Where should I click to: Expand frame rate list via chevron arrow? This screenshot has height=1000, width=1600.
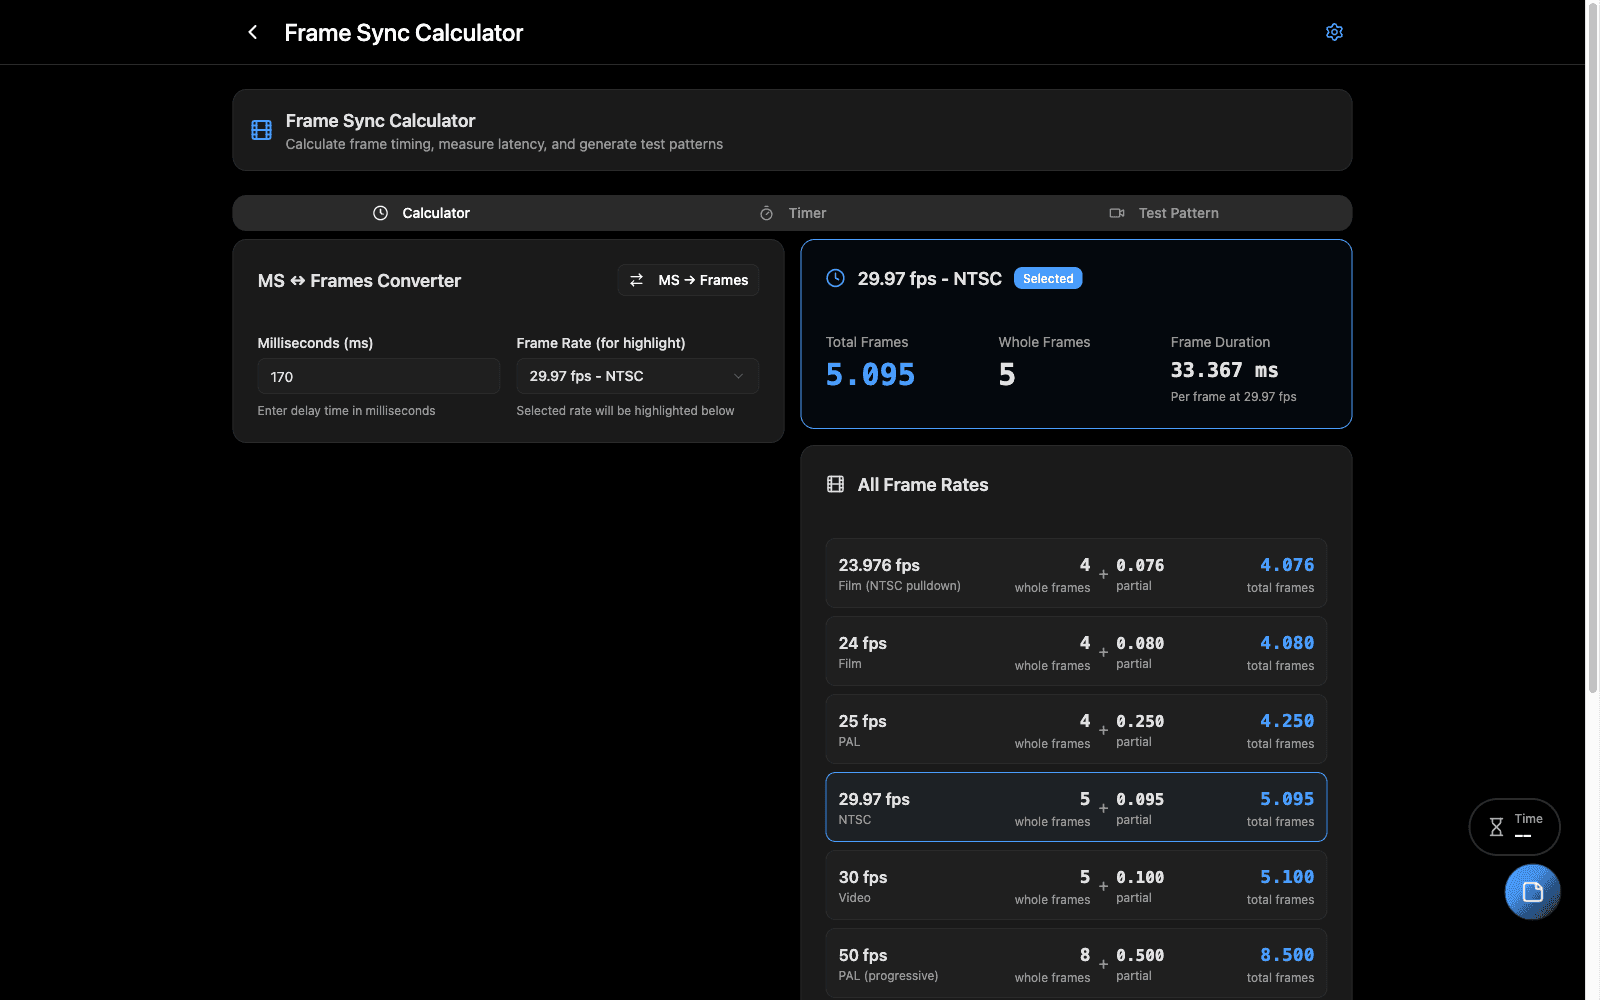point(738,376)
